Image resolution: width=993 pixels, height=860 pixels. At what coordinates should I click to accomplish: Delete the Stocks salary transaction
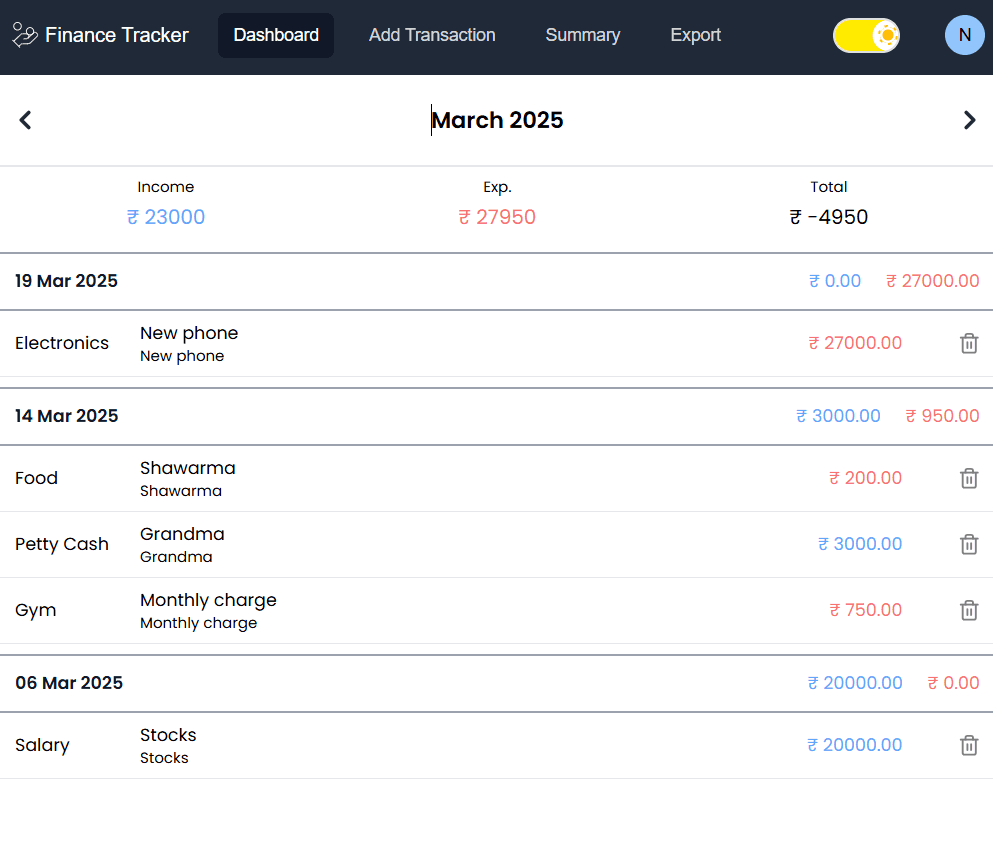point(969,745)
